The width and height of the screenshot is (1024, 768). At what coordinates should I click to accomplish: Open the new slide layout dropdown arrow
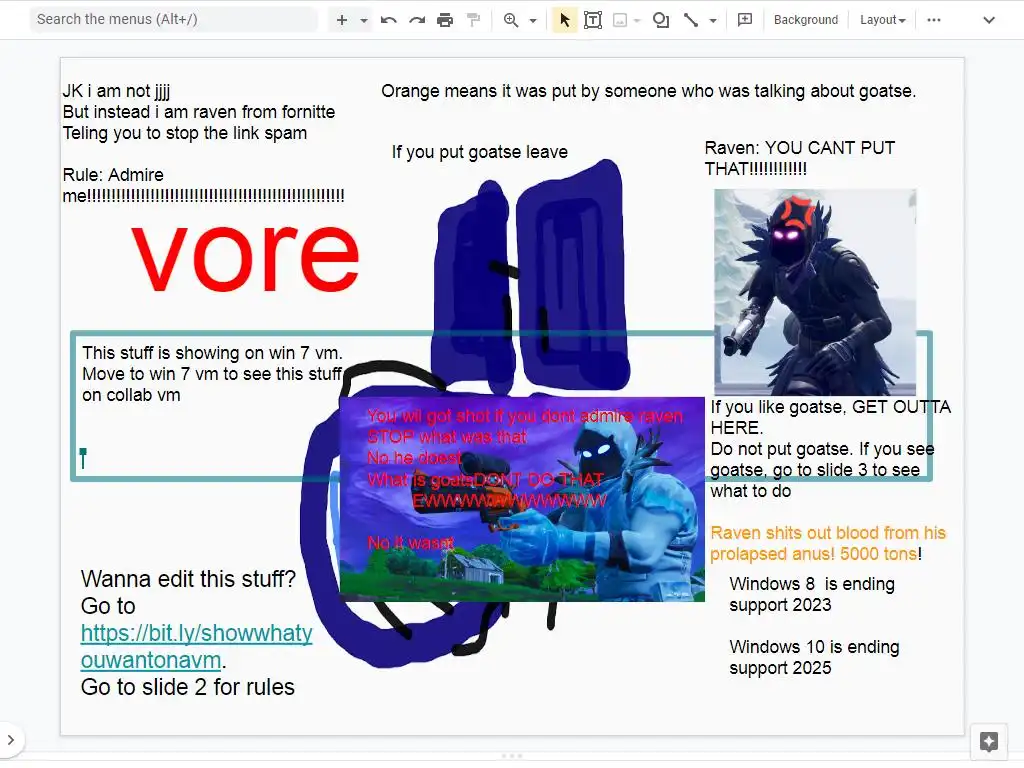[364, 20]
